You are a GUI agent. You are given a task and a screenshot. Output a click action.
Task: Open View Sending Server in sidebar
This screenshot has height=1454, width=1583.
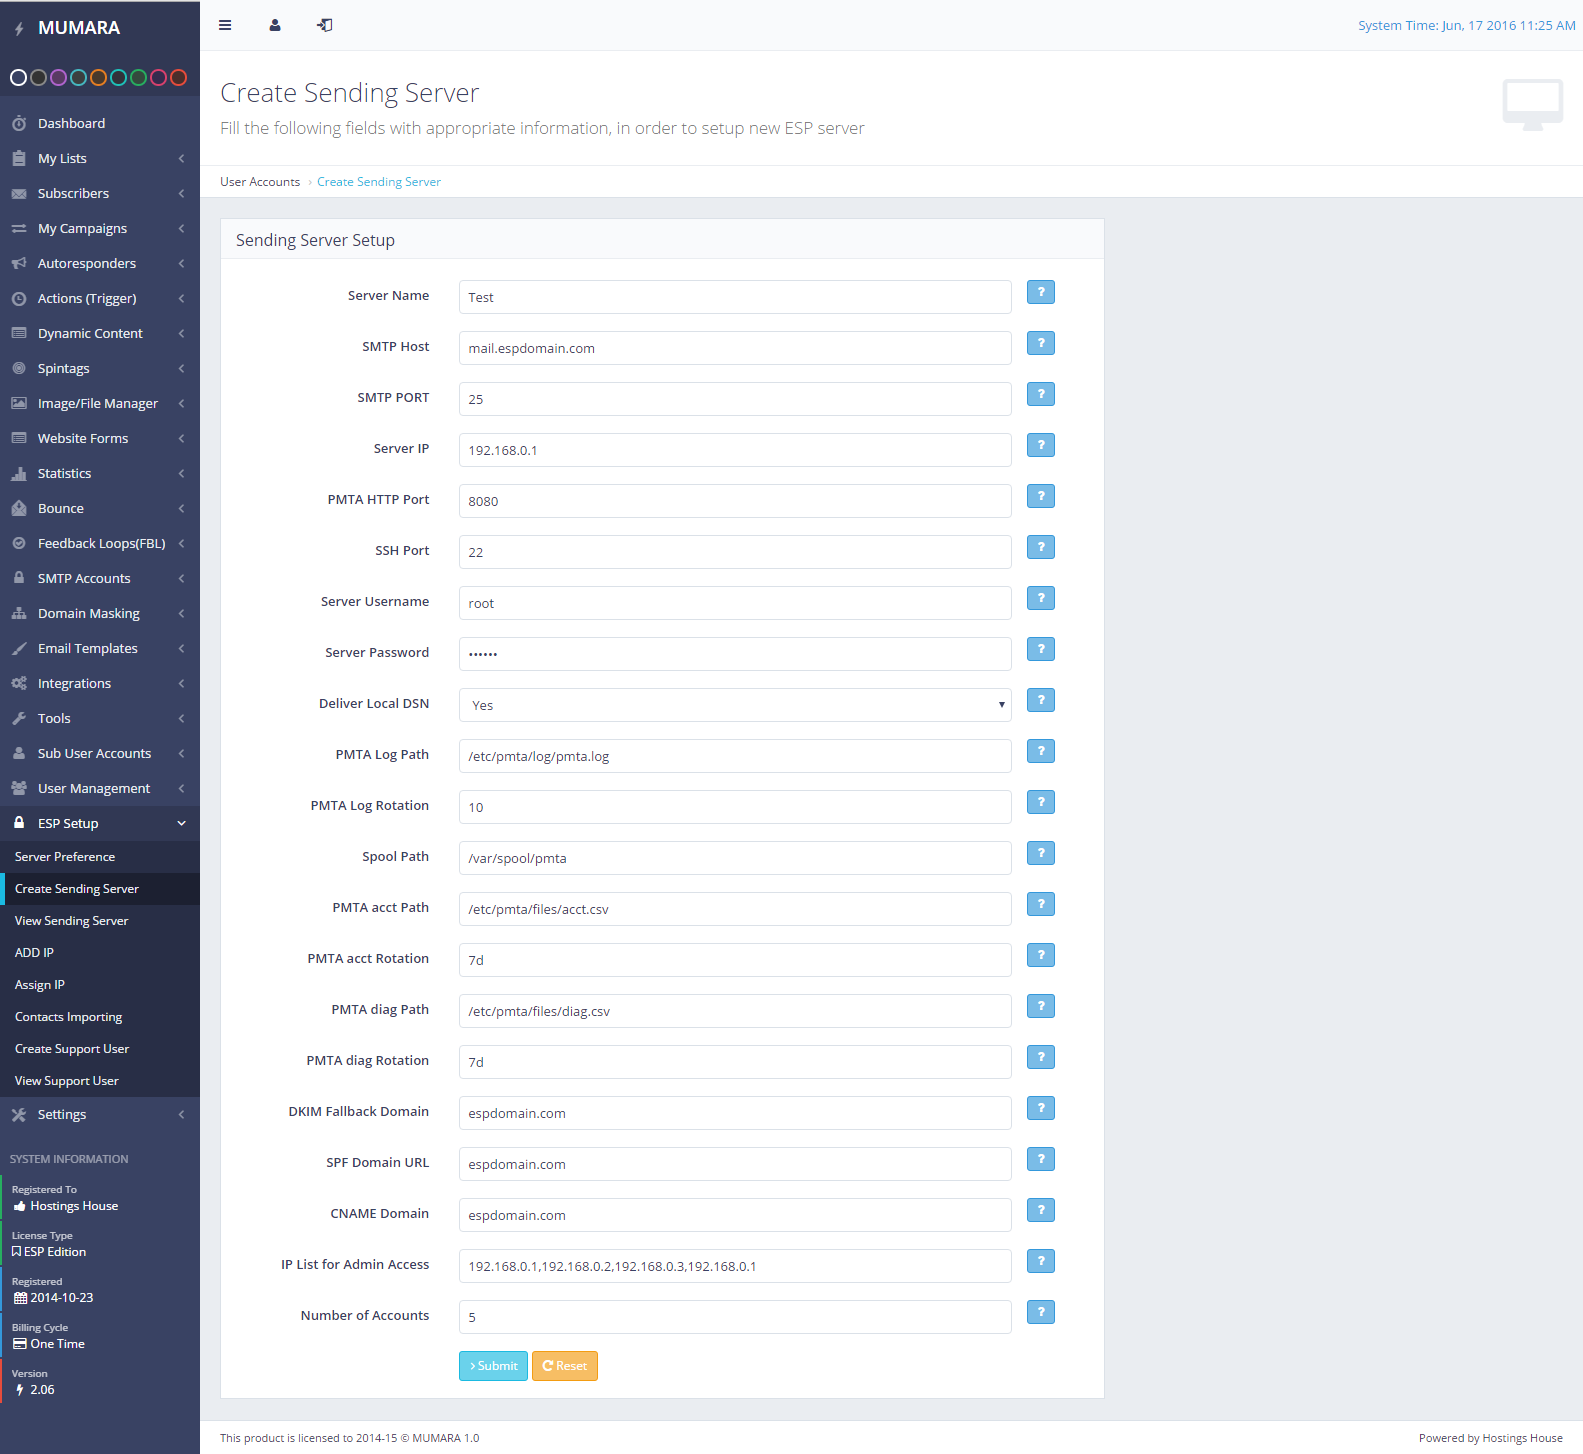pos(71,921)
